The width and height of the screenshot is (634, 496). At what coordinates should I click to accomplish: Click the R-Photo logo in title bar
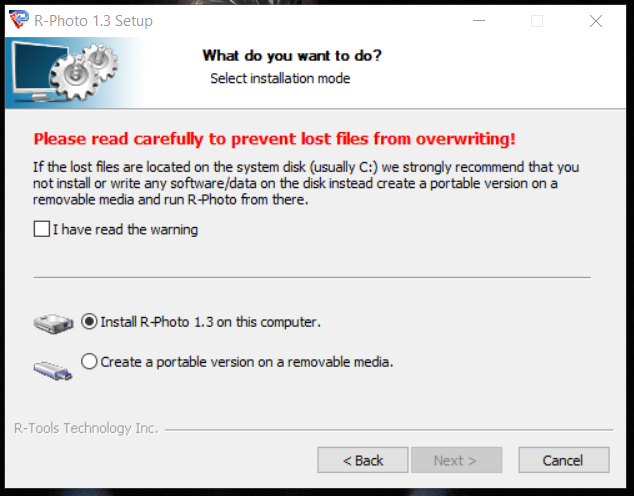[x=19, y=20]
